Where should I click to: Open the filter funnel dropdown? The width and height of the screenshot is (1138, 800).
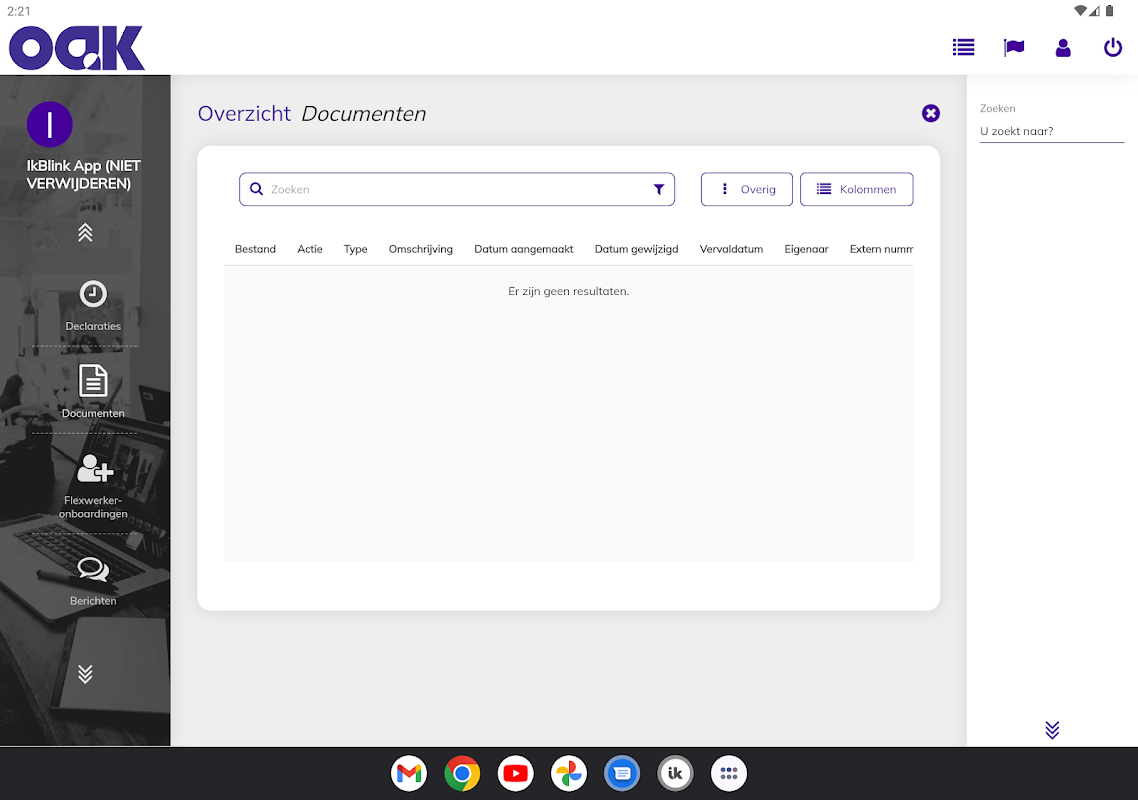tap(658, 189)
